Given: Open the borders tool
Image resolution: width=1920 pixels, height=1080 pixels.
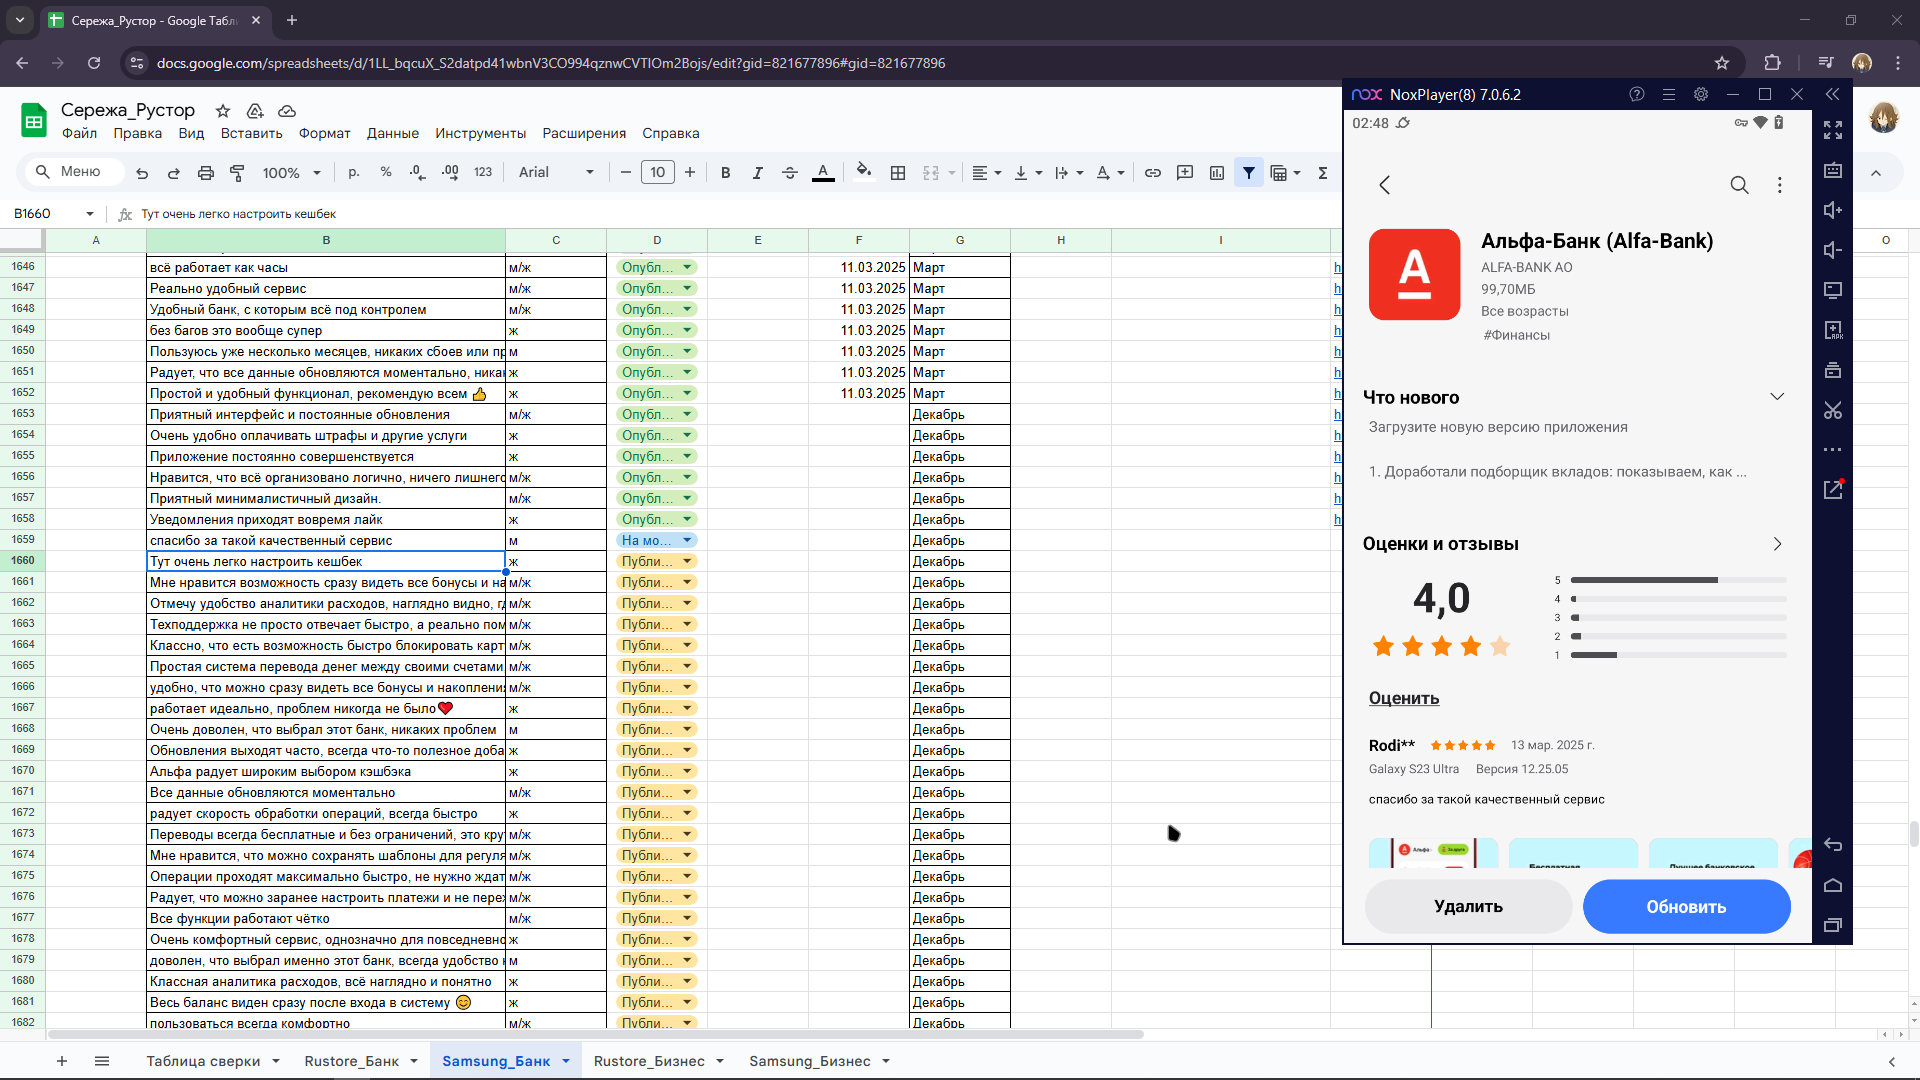Looking at the screenshot, I should click(898, 173).
